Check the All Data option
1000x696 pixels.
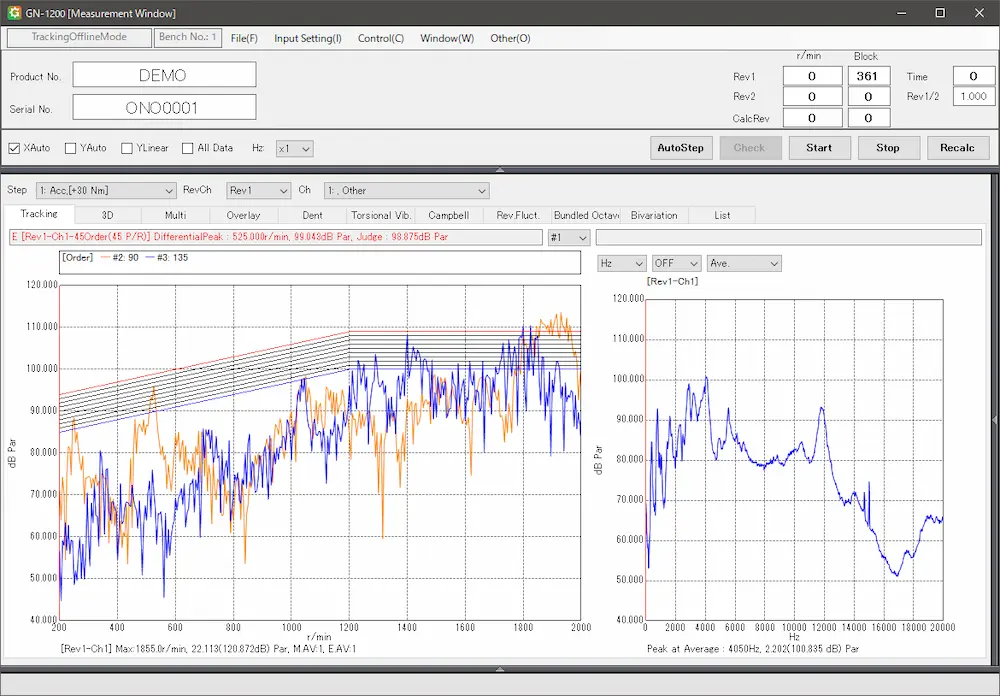pos(188,148)
